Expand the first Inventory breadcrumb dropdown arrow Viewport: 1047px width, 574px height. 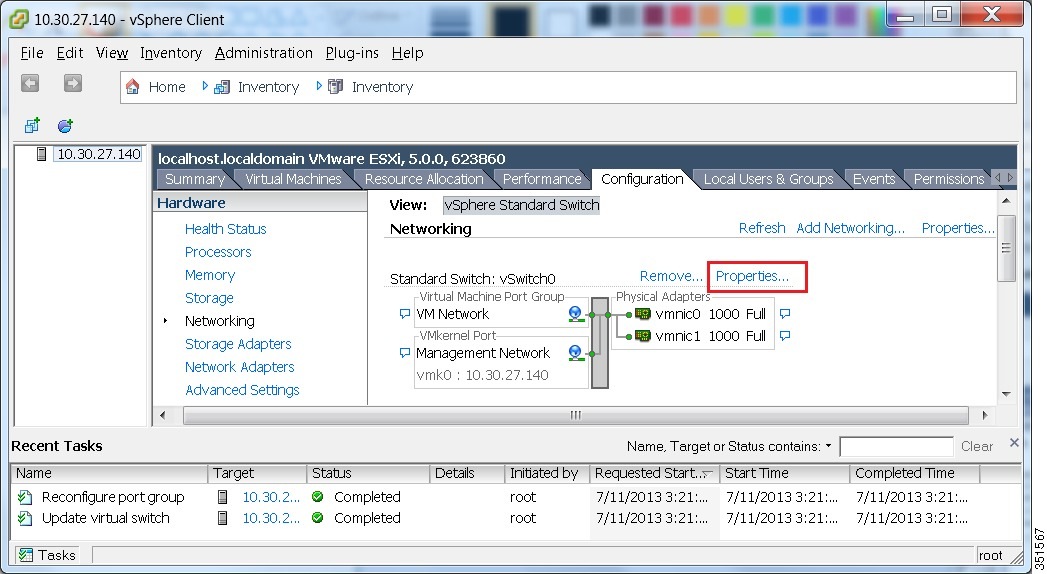click(x=205, y=86)
